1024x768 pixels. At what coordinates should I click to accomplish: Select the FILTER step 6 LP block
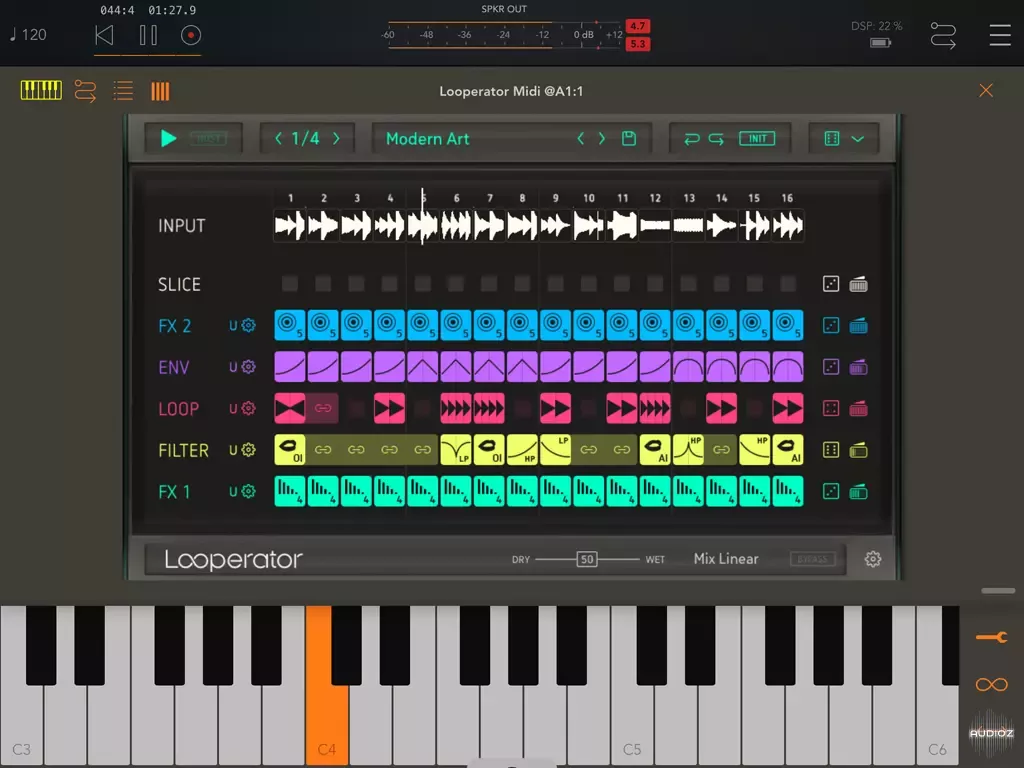(456, 450)
